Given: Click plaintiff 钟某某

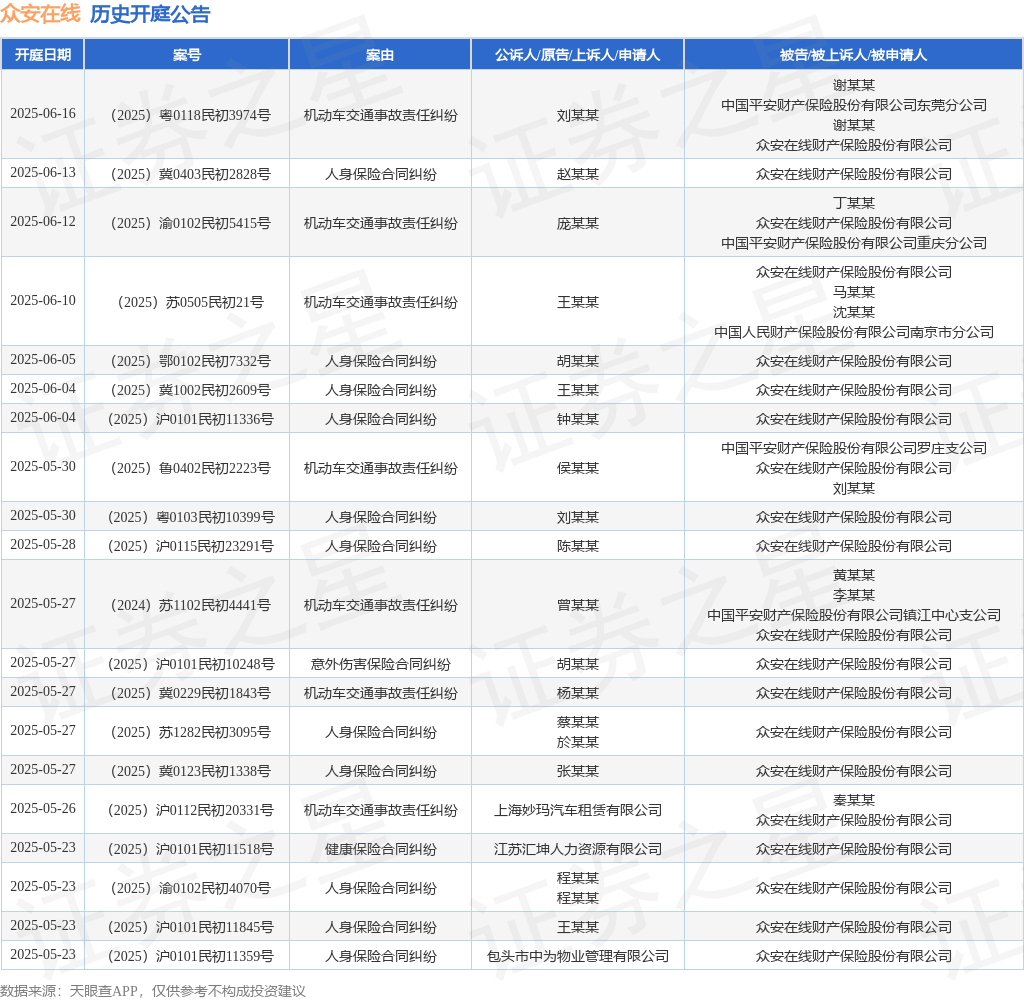Looking at the screenshot, I should [577, 419].
